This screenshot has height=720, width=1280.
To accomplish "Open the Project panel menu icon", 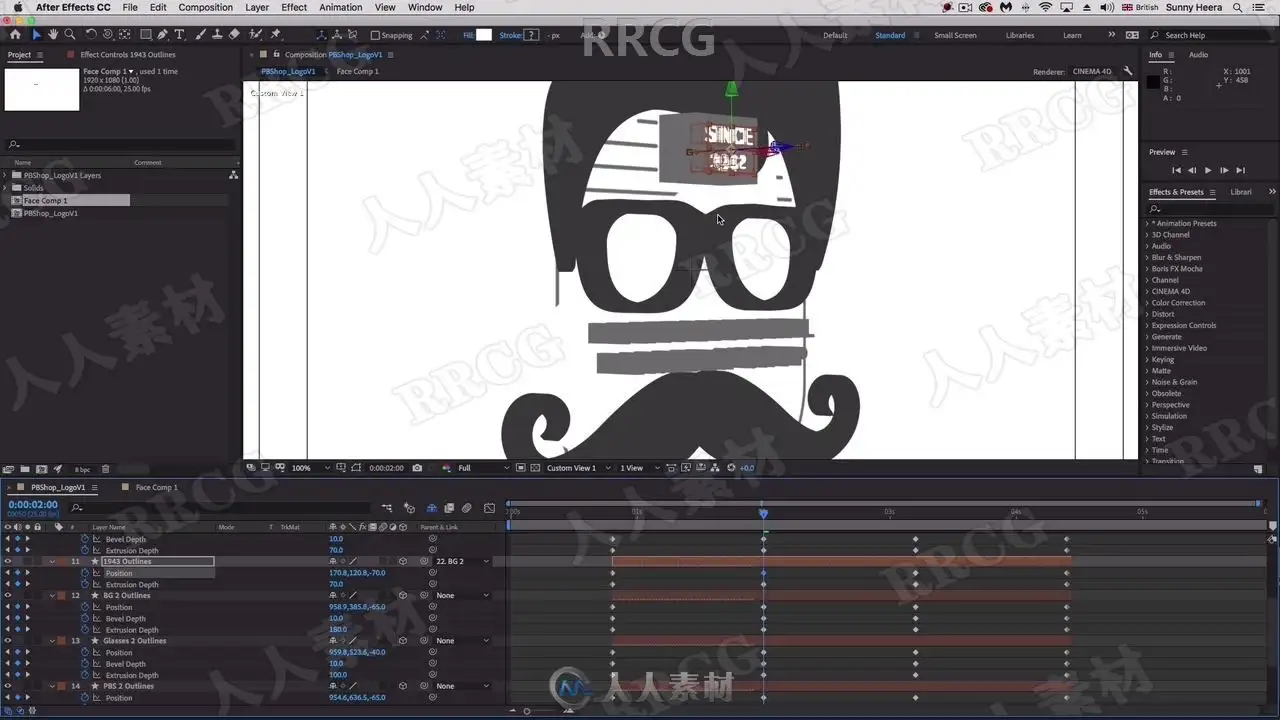I will [x=41, y=55].
